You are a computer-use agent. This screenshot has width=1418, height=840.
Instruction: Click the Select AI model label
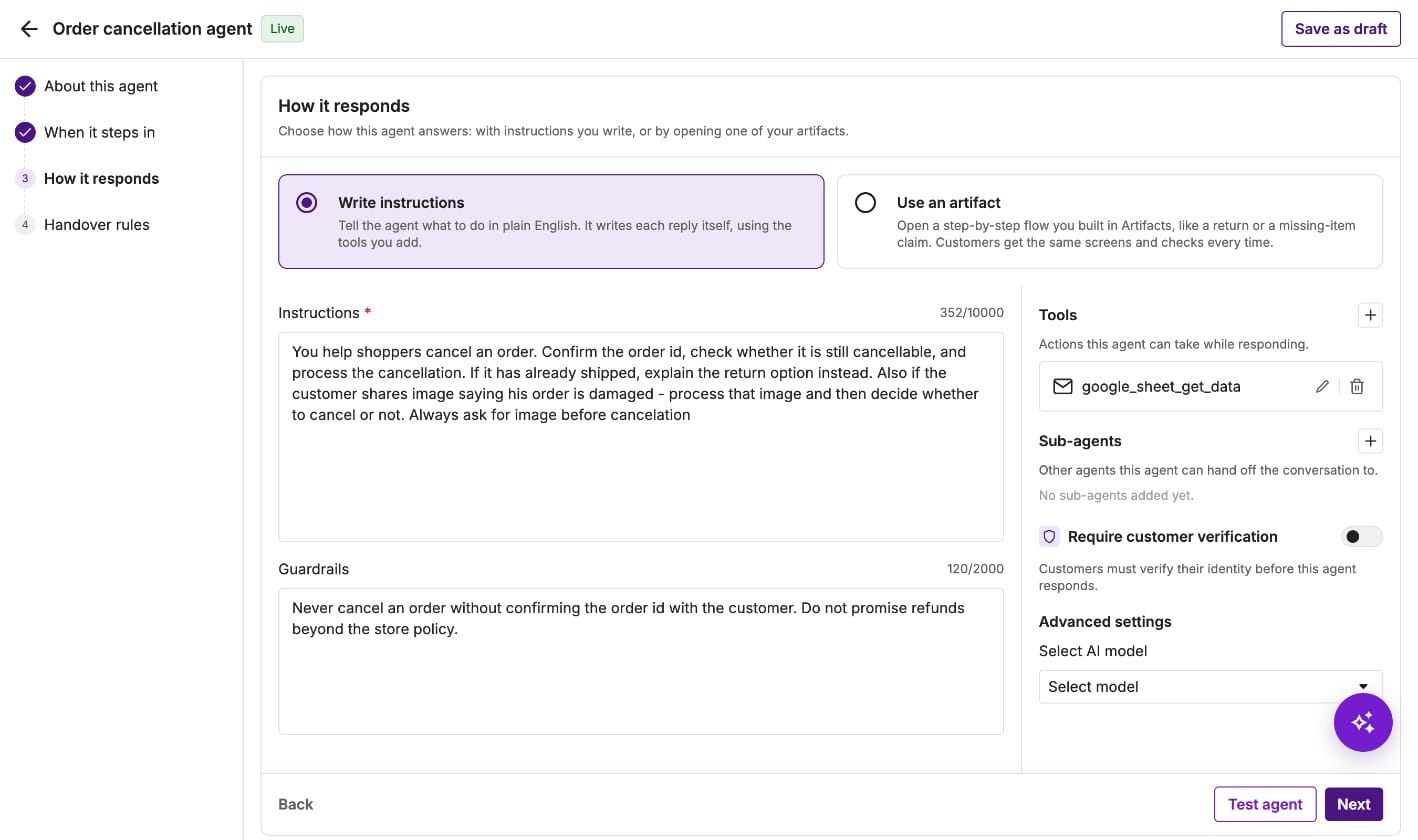[x=1093, y=651]
